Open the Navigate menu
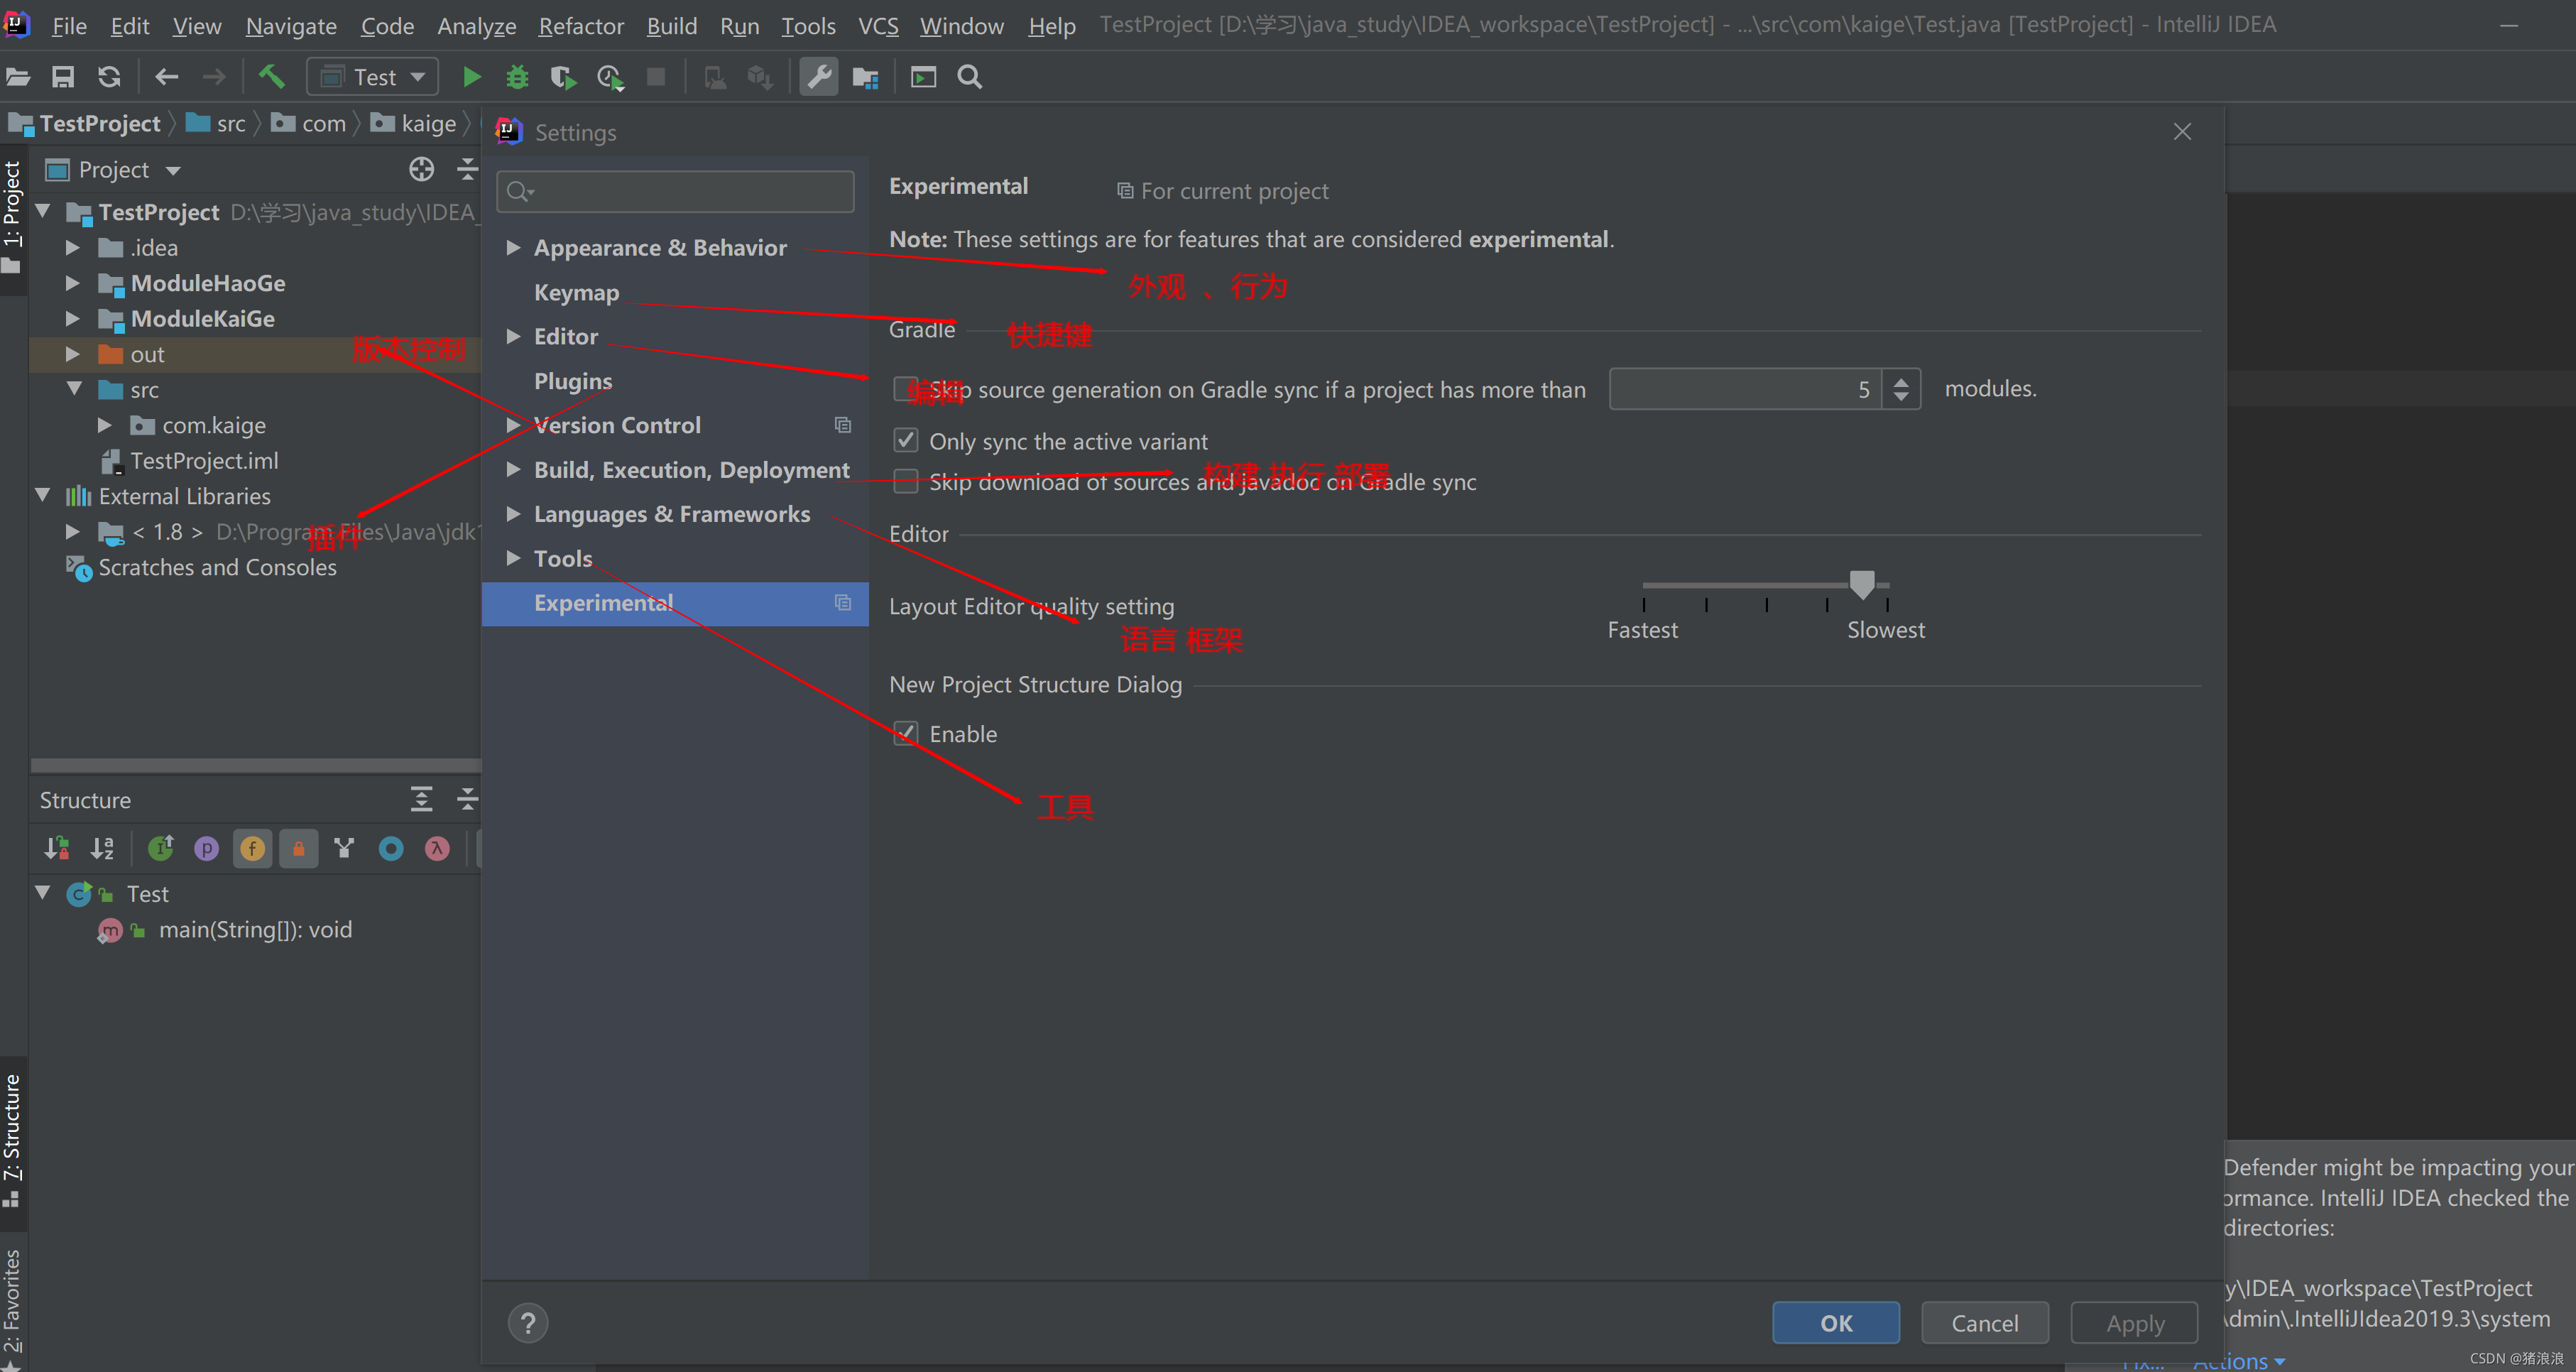 (291, 26)
